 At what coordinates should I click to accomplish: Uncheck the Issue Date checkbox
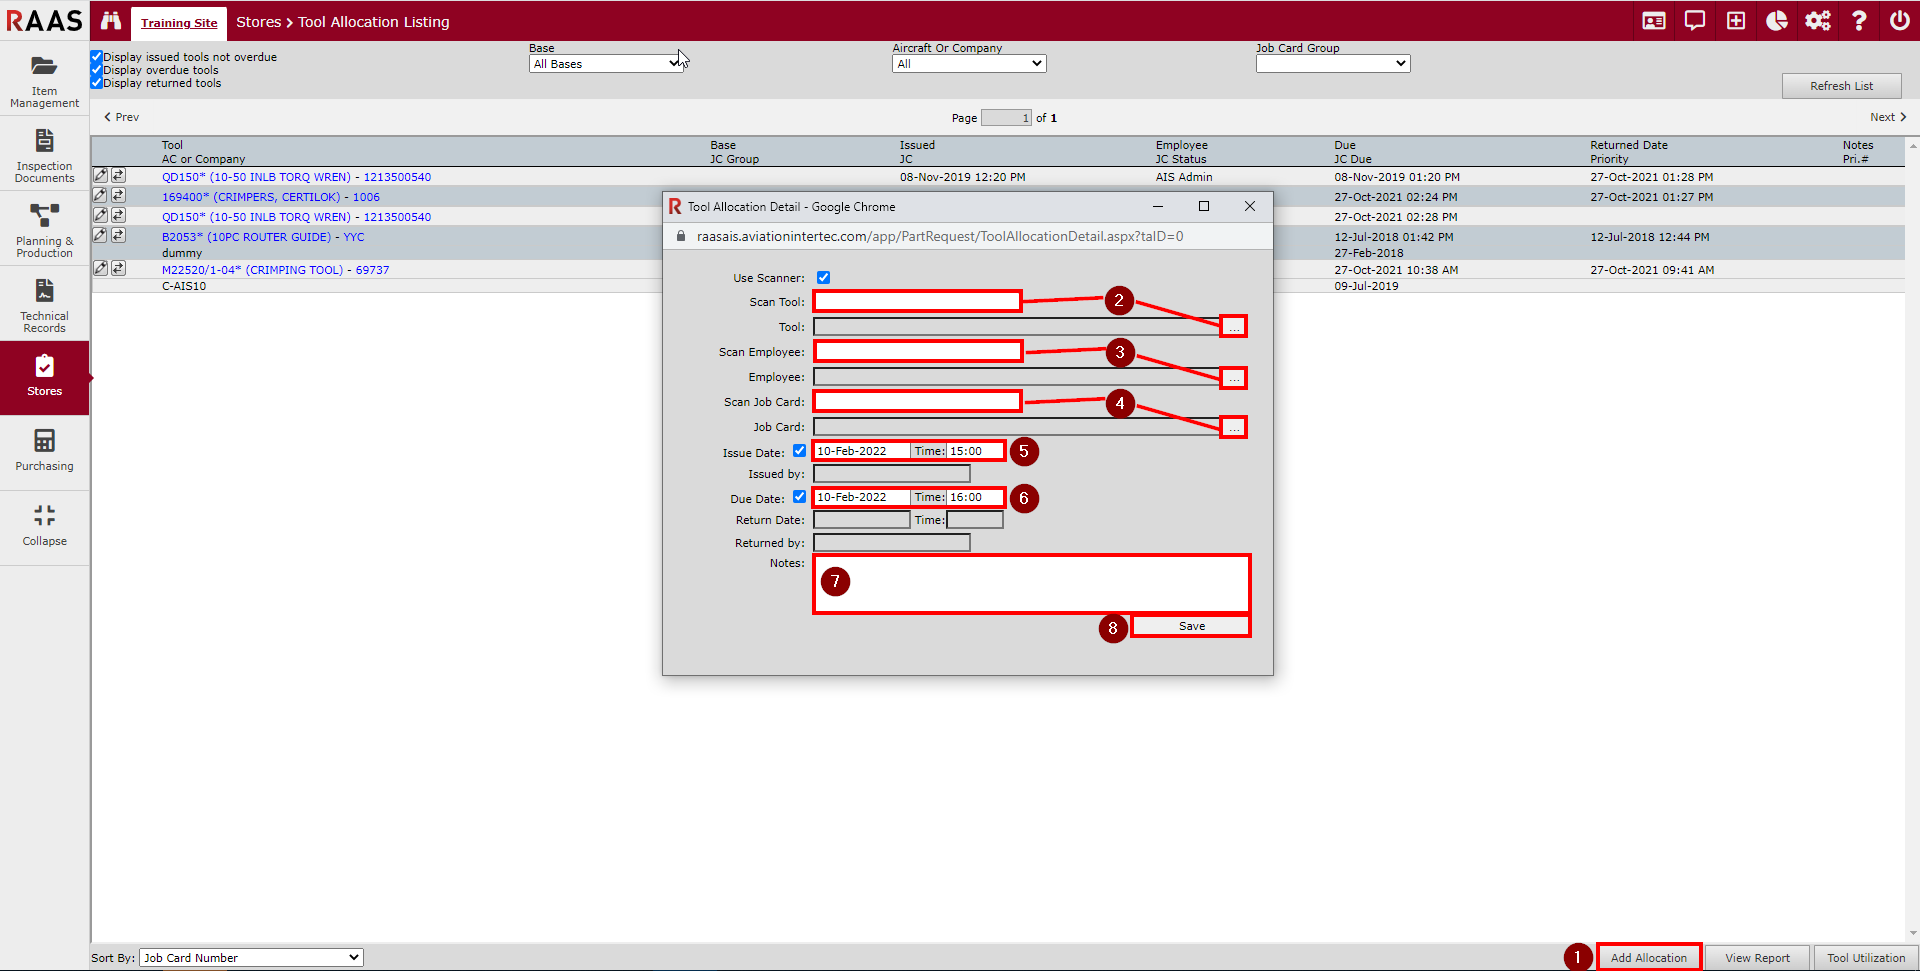[x=799, y=451]
